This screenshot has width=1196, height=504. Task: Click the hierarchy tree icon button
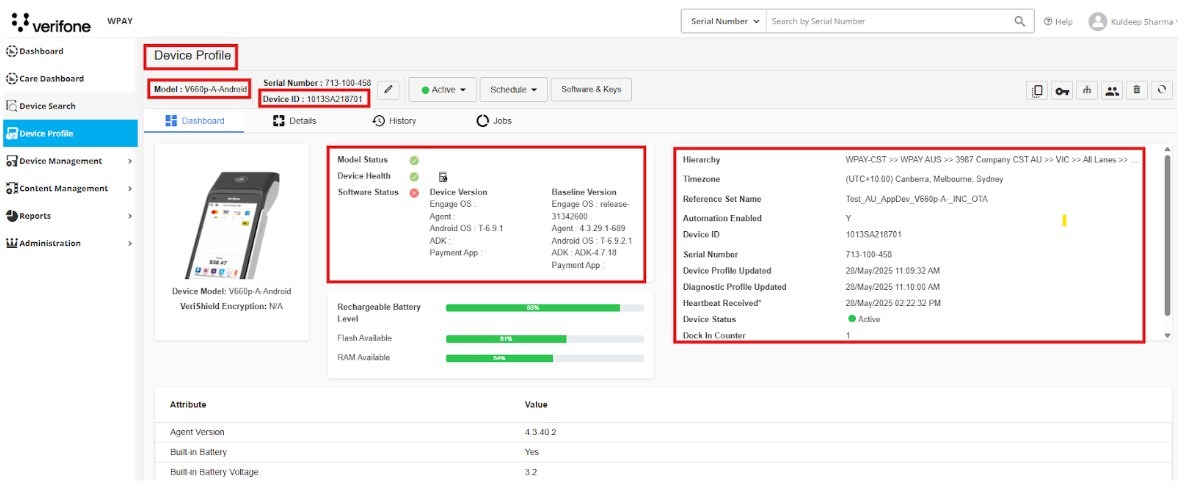[x=1087, y=90]
